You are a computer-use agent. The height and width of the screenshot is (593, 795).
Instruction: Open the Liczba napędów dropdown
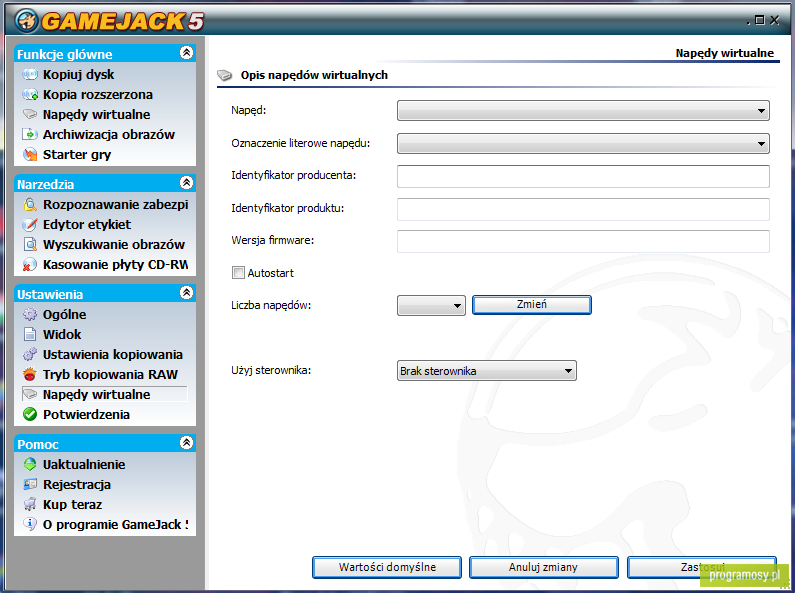pos(431,306)
